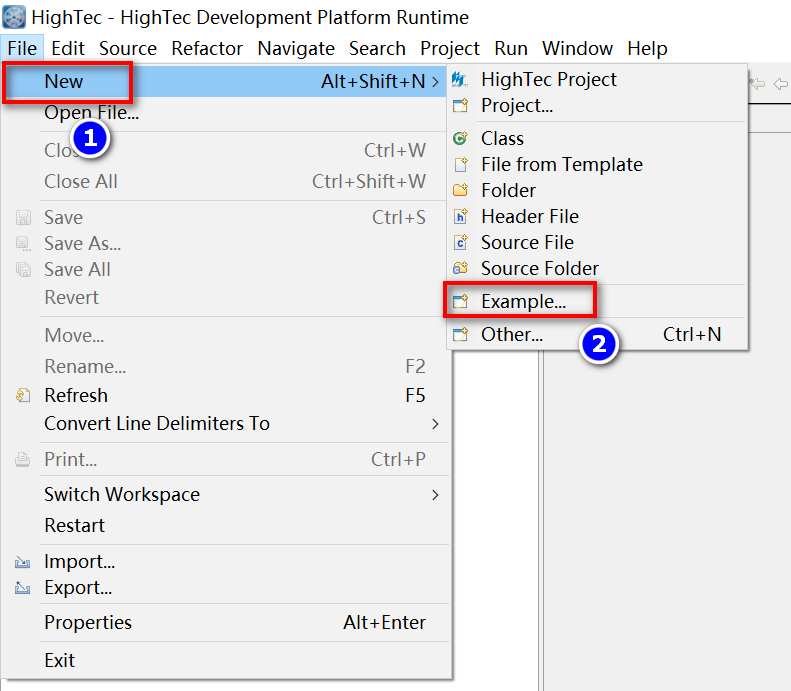Click the Print printer icon

pyautogui.click(x=22, y=460)
